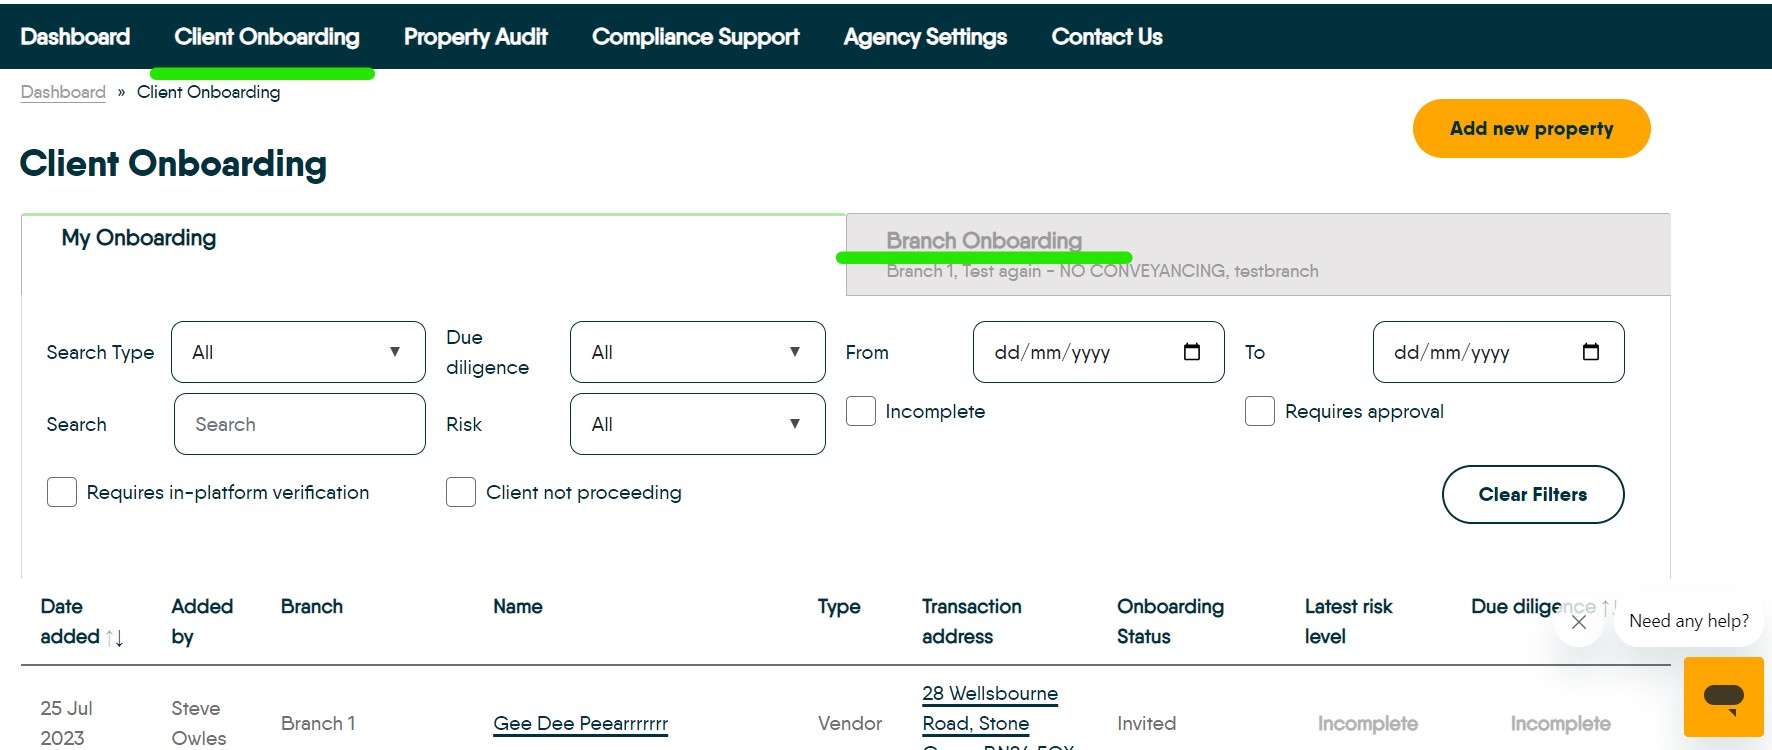1772x750 pixels.
Task: Open Agency Settings menu item
Action: tap(925, 37)
